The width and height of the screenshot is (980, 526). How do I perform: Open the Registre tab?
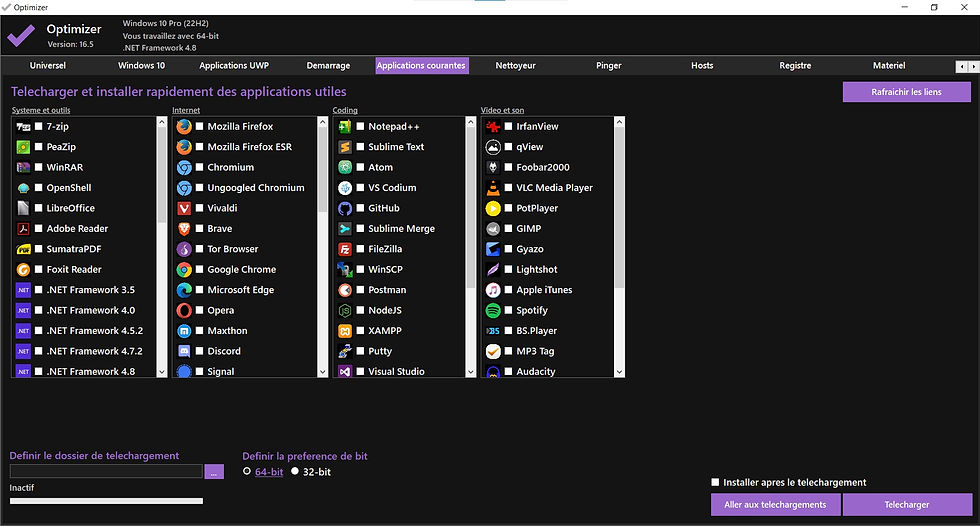795,66
